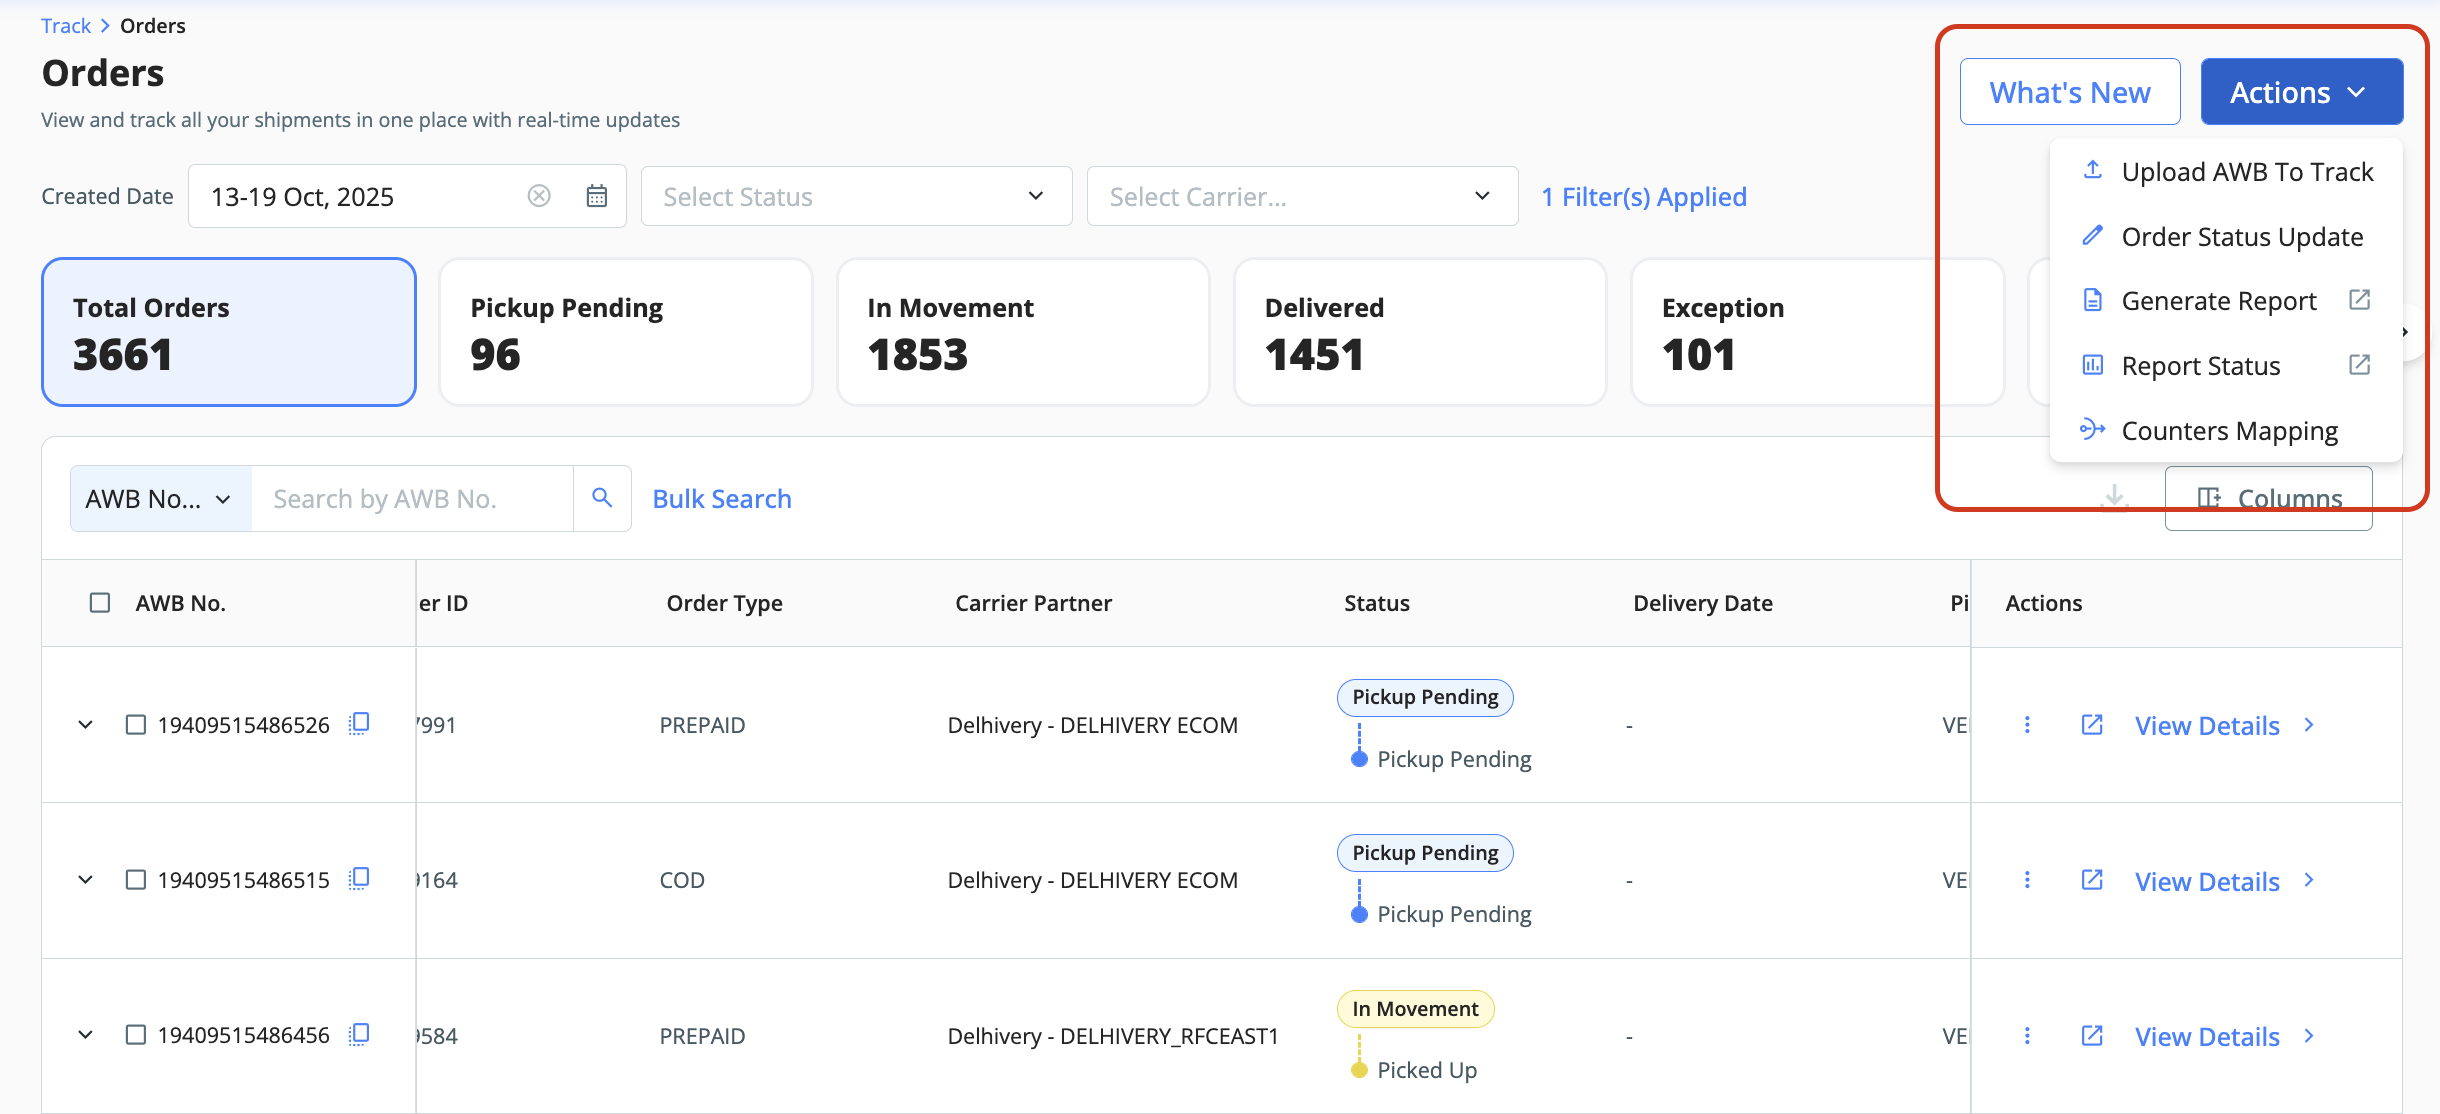Click the download icon beside Columns

pyautogui.click(x=2114, y=497)
